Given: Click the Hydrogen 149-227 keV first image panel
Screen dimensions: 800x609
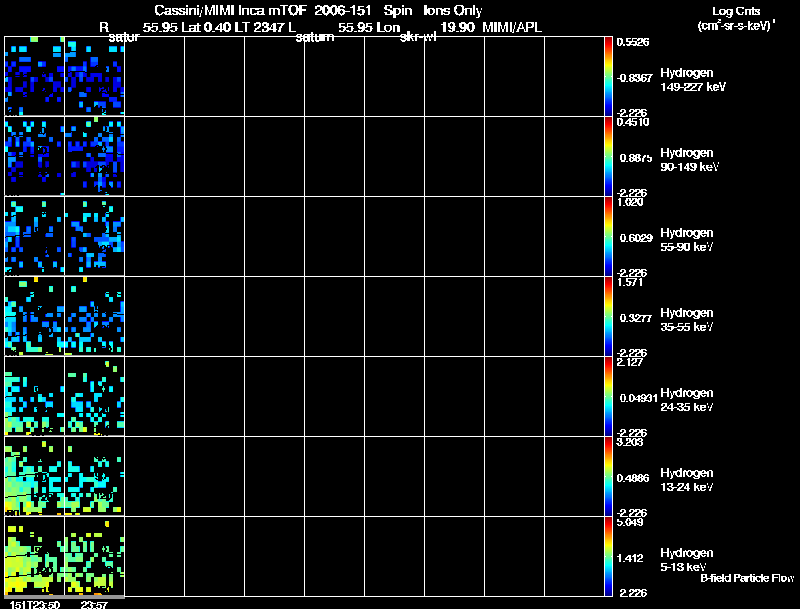Looking at the screenshot, I should [35, 76].
